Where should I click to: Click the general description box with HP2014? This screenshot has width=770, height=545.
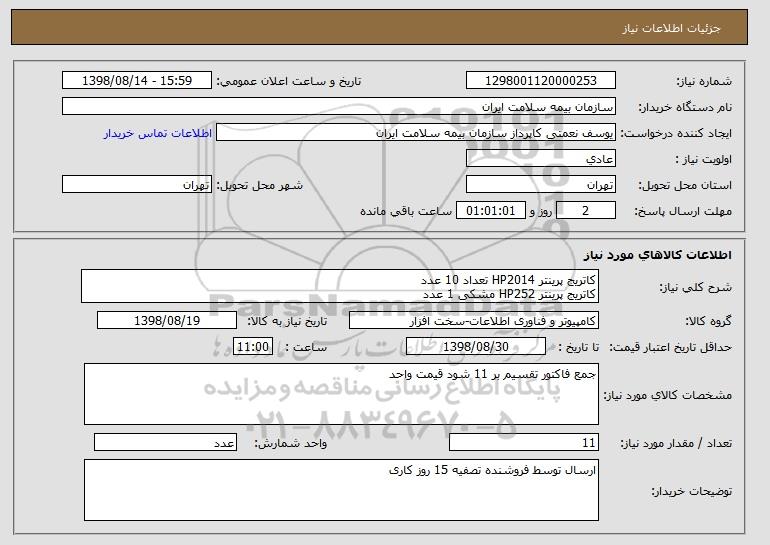[x=340, y=286]
